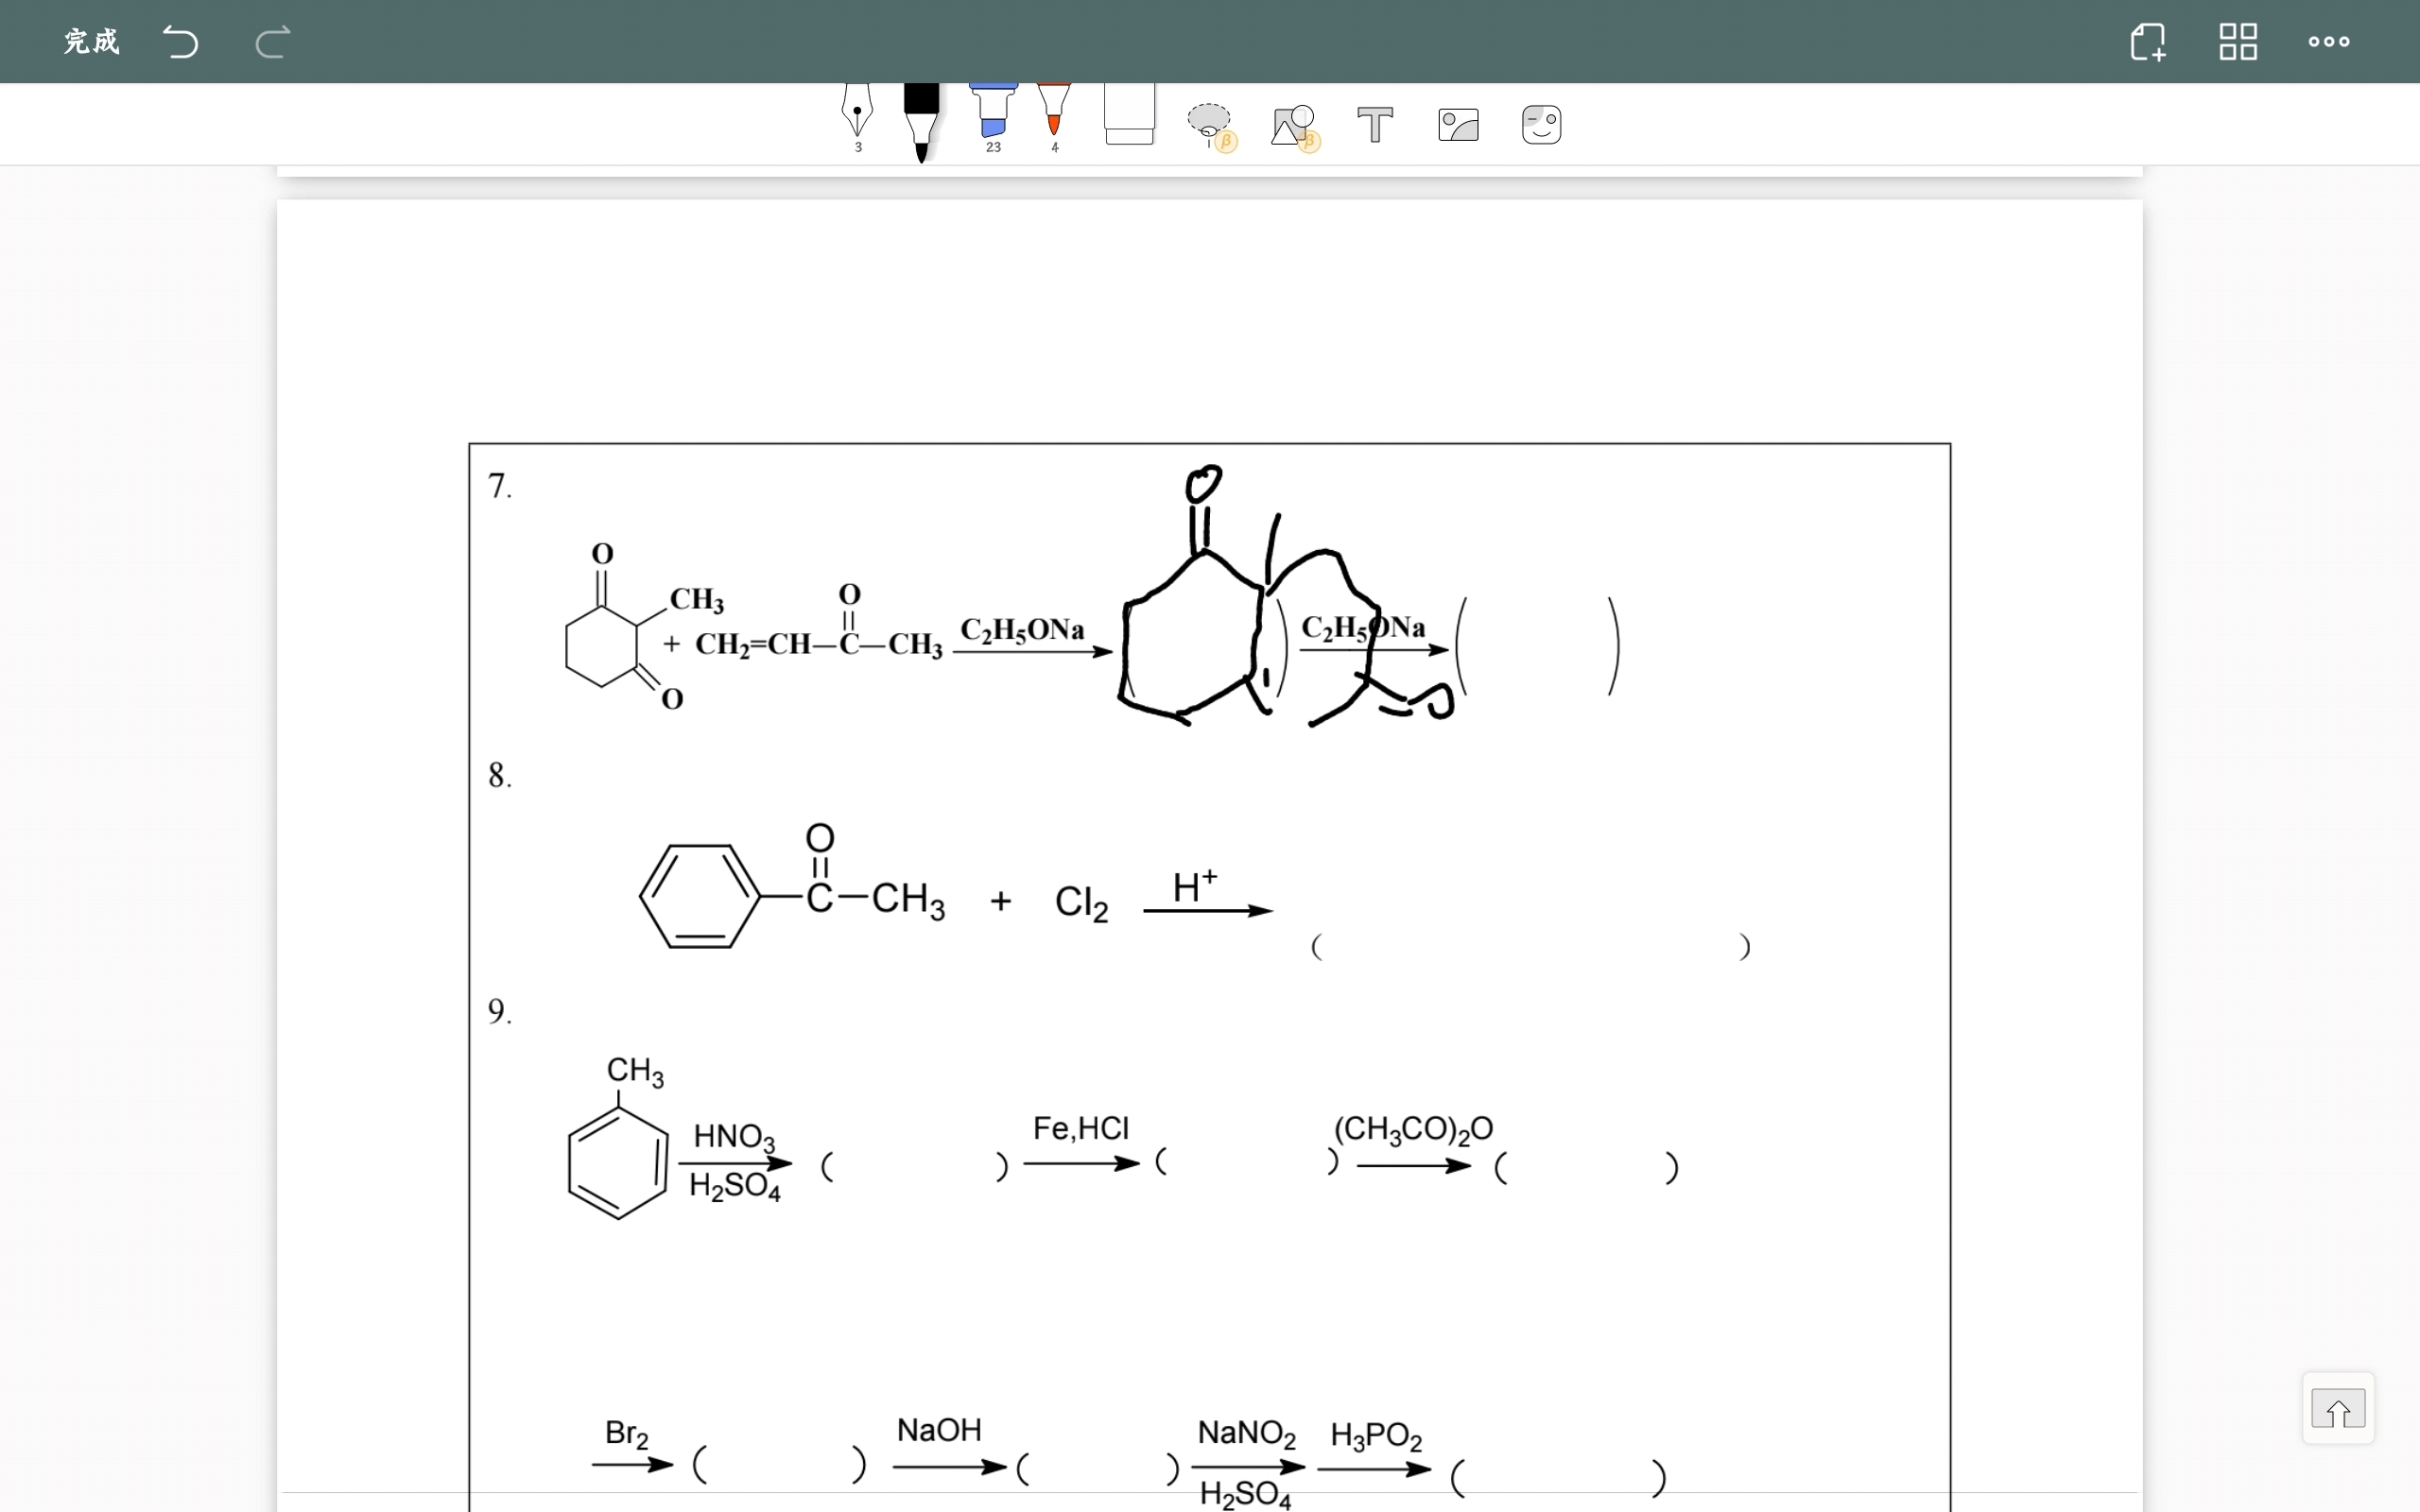
Task: Click the Br2 reagent label
Action: 627,1434
